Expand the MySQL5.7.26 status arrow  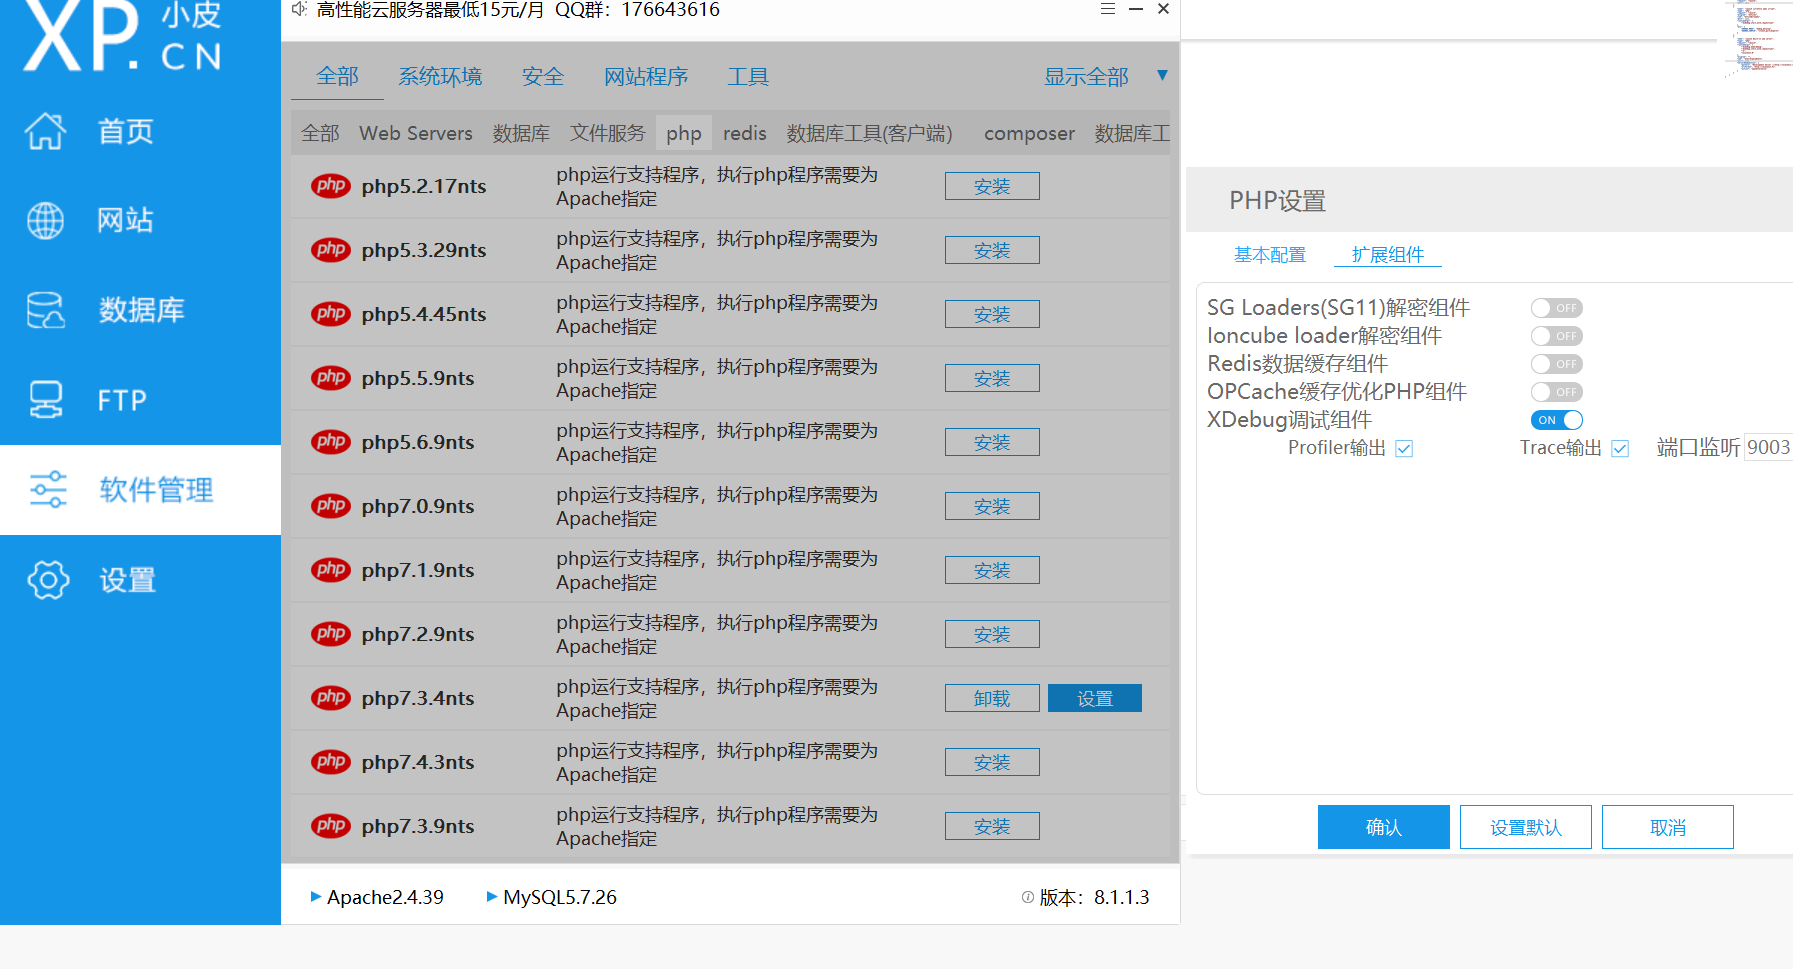point(492,897)
